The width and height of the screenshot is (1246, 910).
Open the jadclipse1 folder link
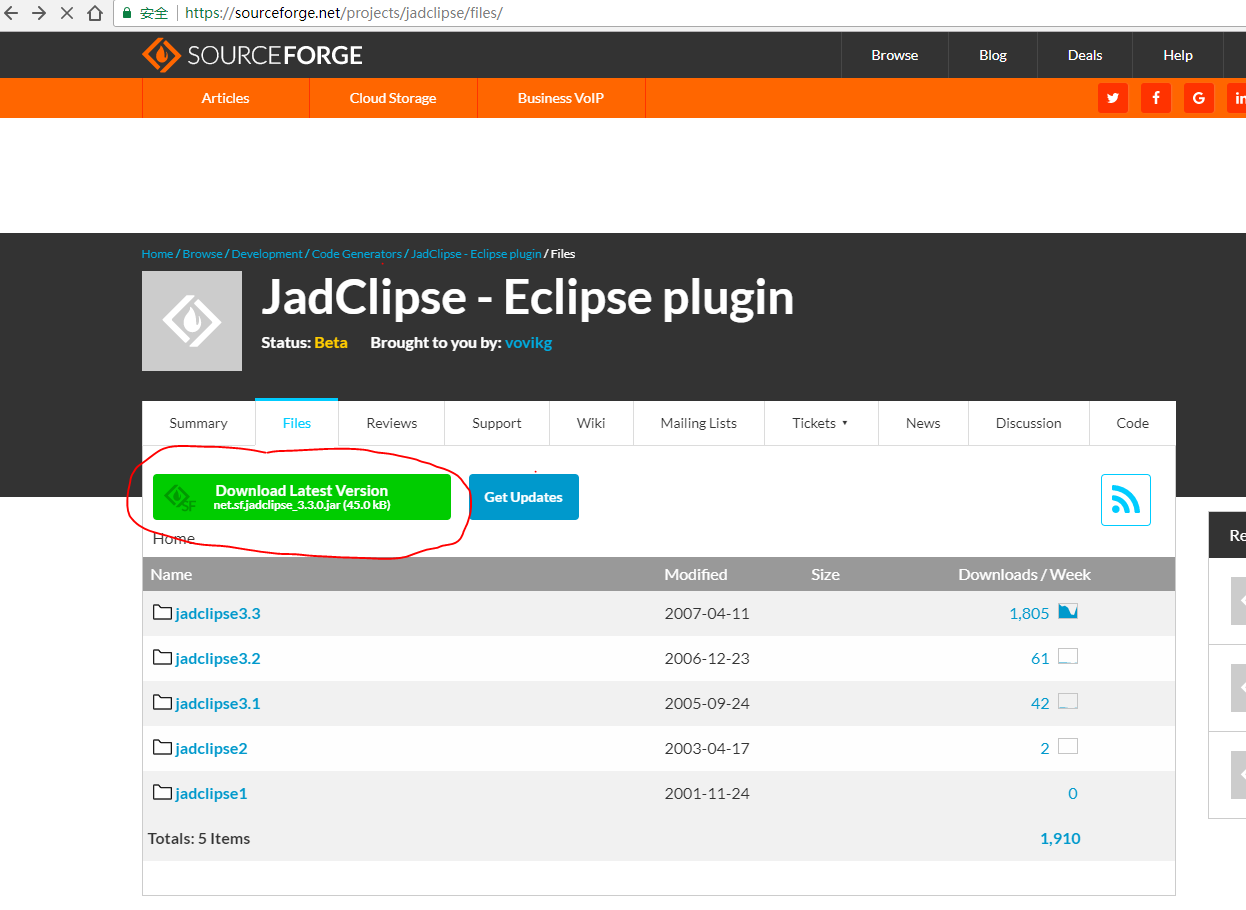point(211,793)
